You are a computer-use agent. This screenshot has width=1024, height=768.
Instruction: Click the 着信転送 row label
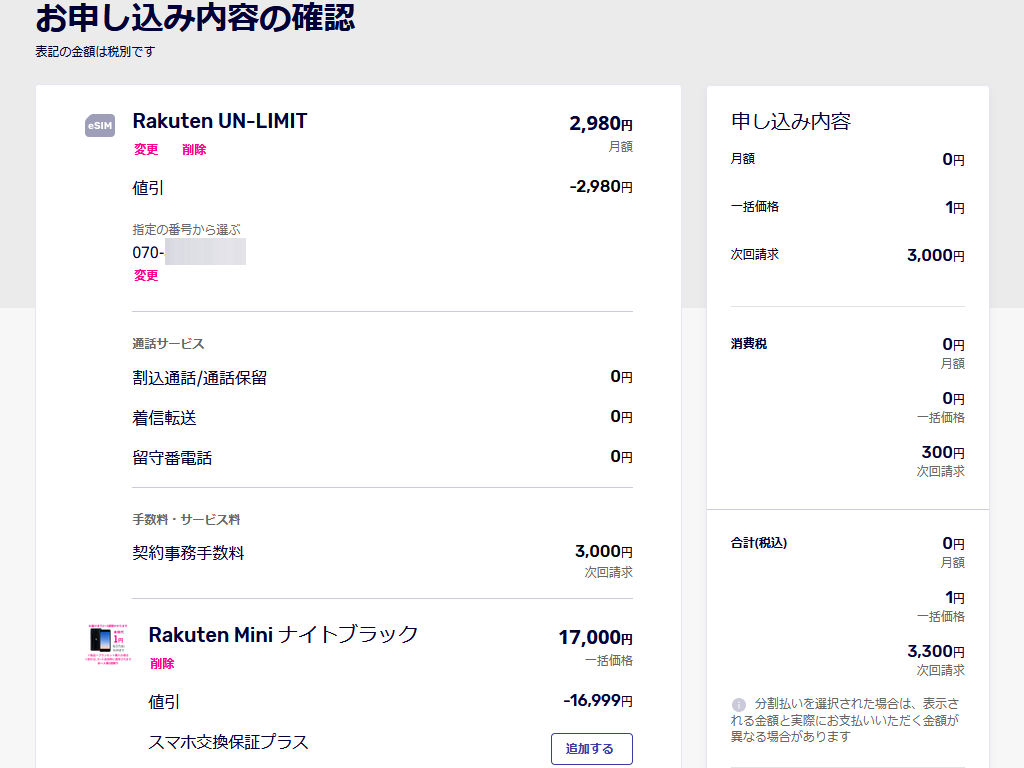point(165,418)
